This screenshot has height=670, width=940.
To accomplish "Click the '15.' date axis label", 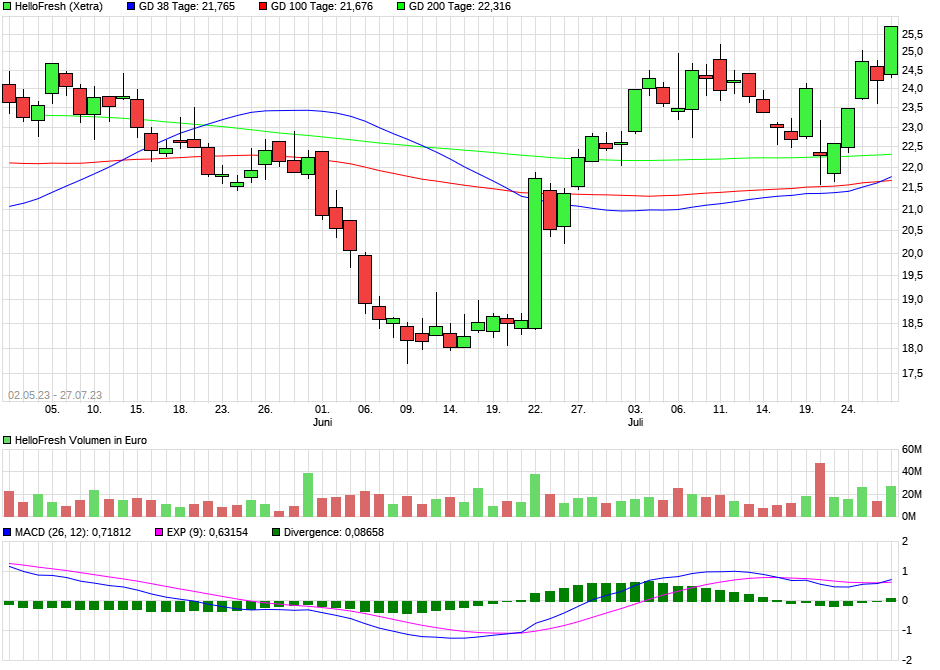I will point(137,409).
